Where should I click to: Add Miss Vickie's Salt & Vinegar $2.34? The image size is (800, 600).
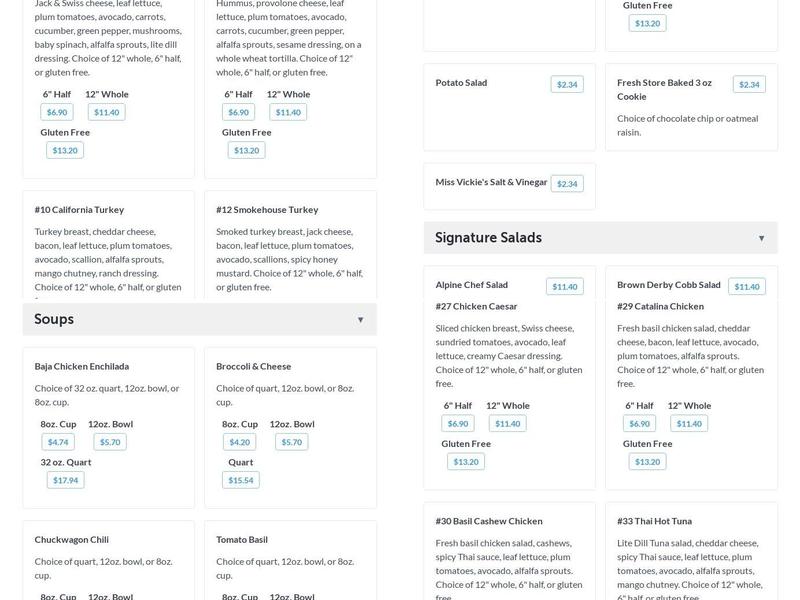[x=567, y=184]
